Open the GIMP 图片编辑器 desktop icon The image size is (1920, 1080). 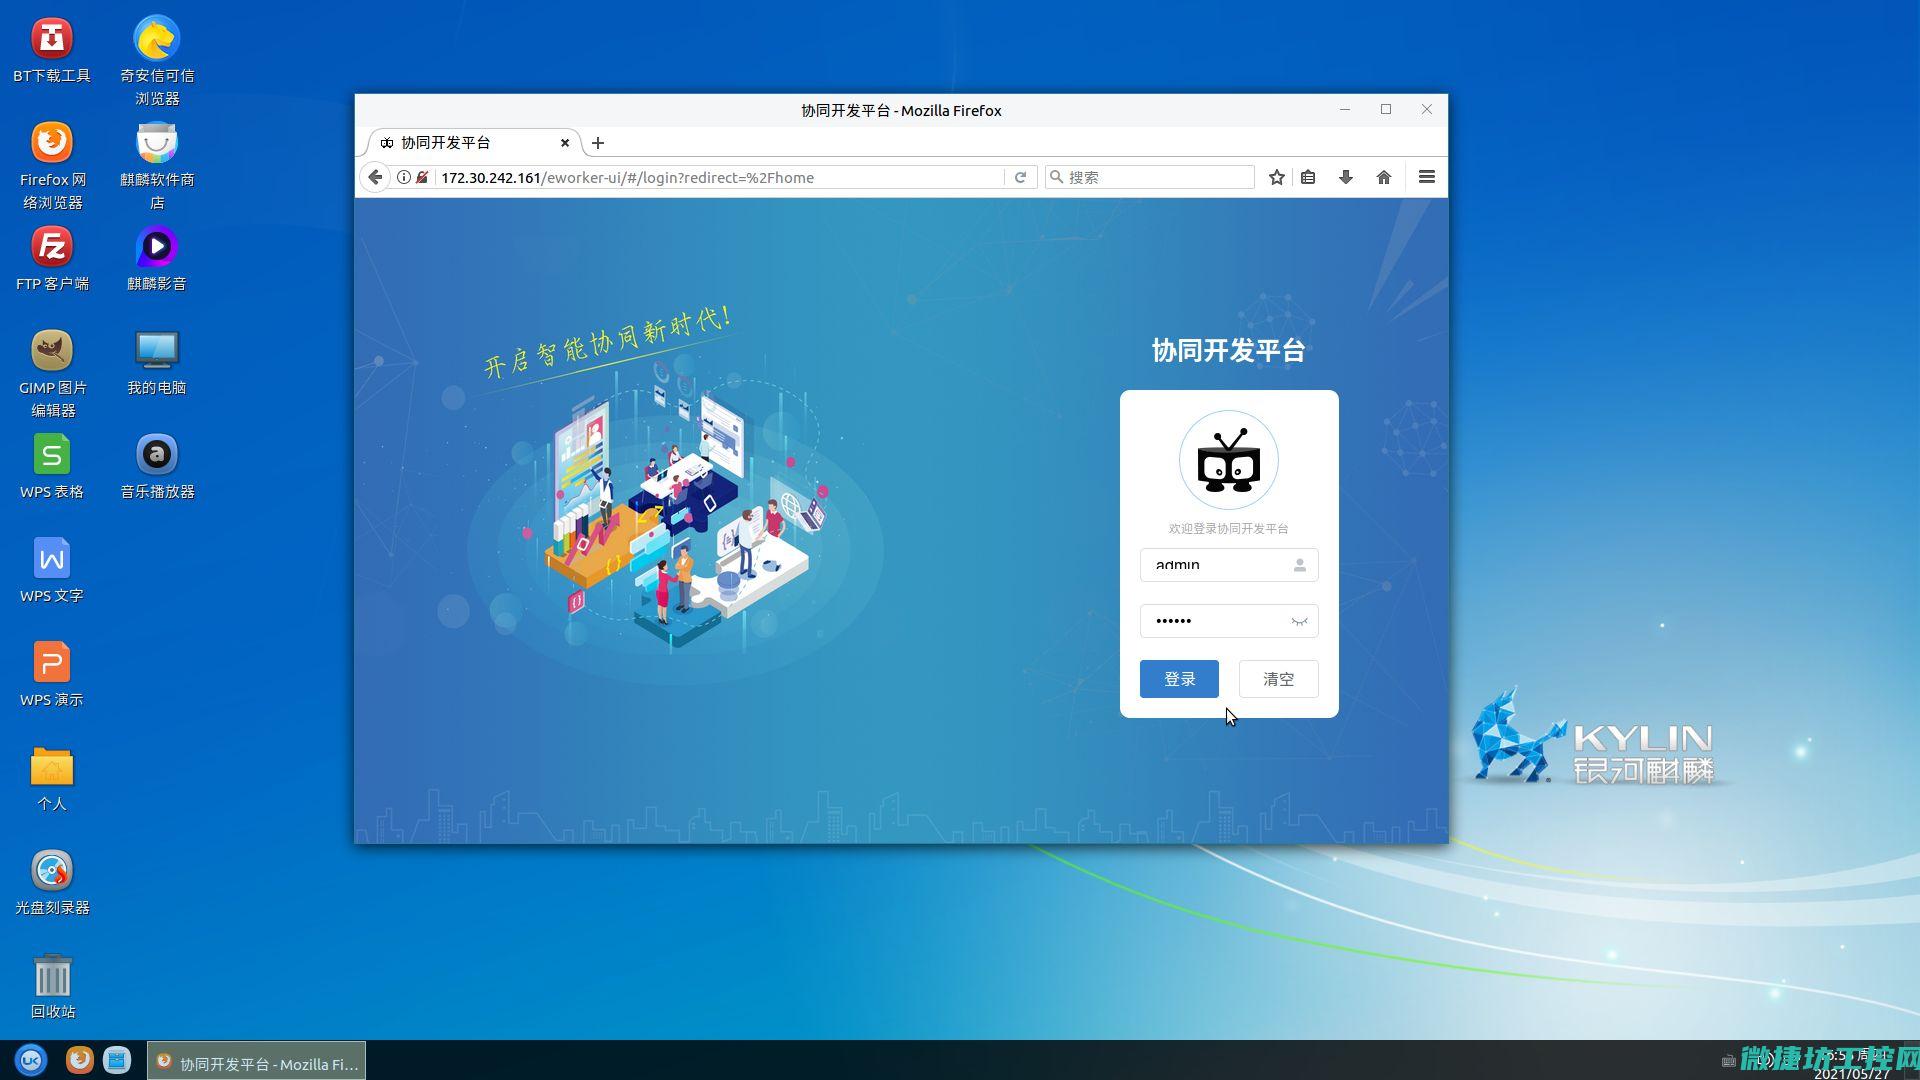(52, 373)
